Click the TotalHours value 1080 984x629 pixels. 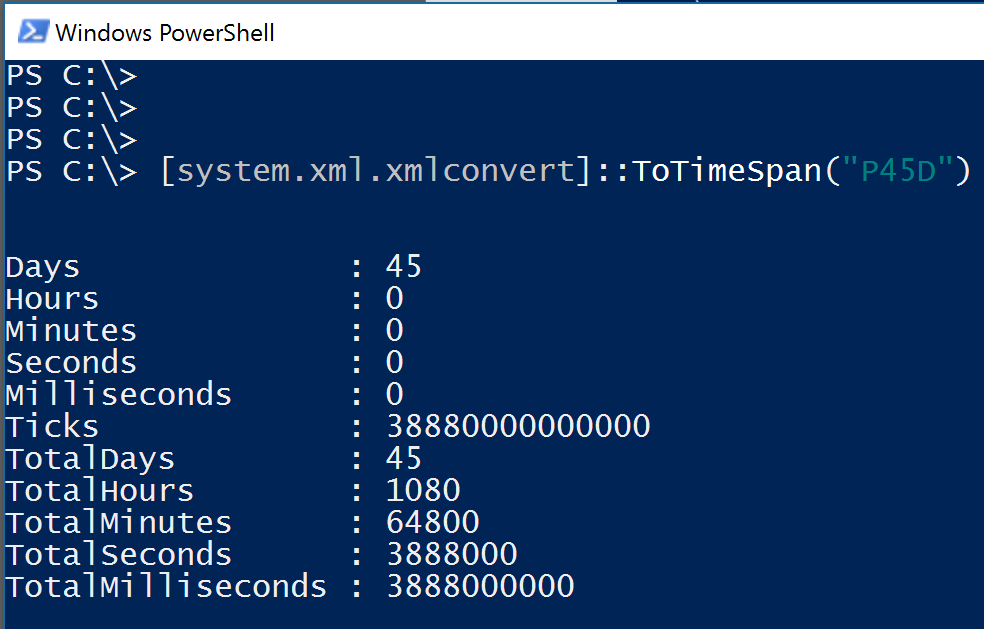pyautogui.click(x=422, y=490)
